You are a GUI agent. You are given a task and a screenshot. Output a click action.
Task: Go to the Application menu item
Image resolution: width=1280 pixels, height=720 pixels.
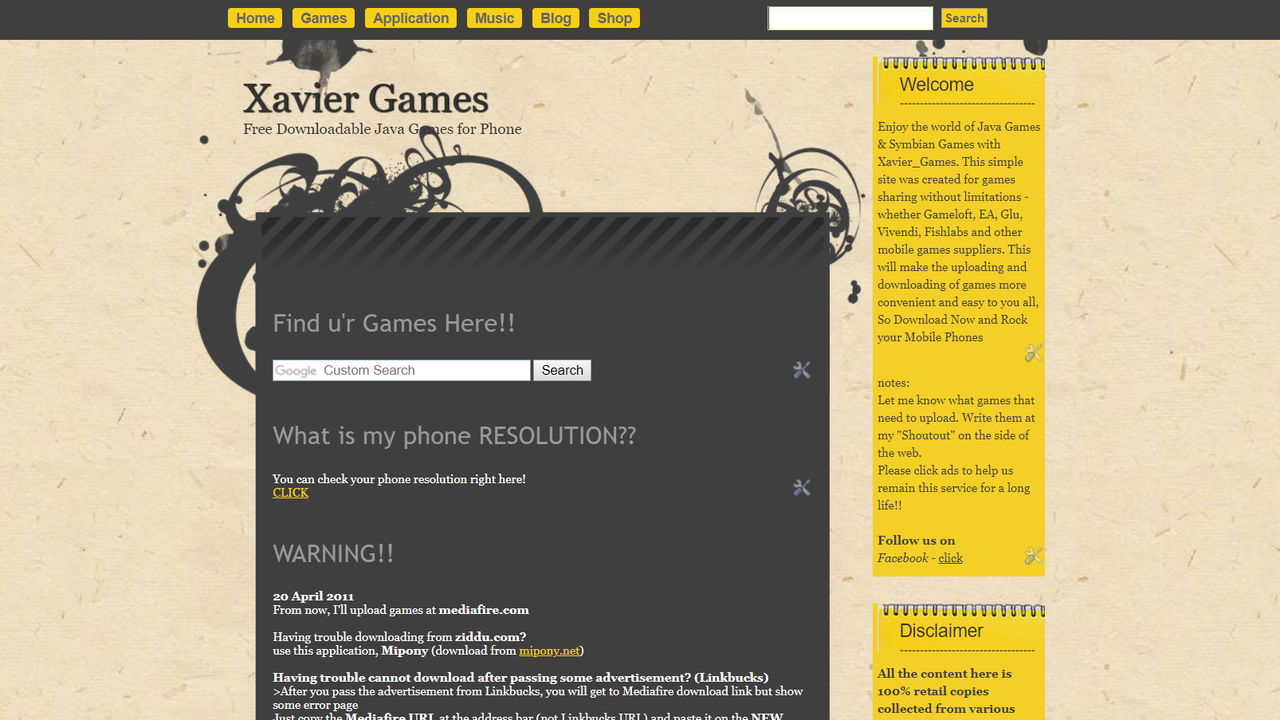coord(411,18)
